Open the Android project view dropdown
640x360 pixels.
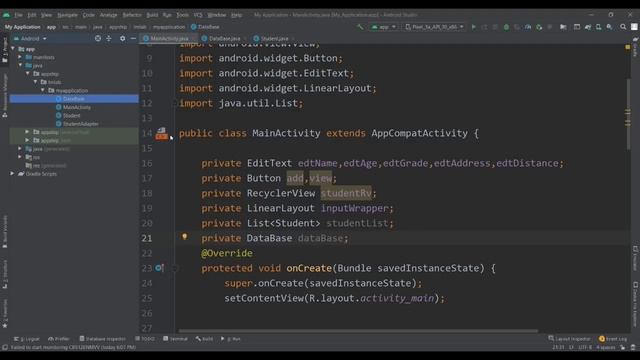click(x=30, y=38)
